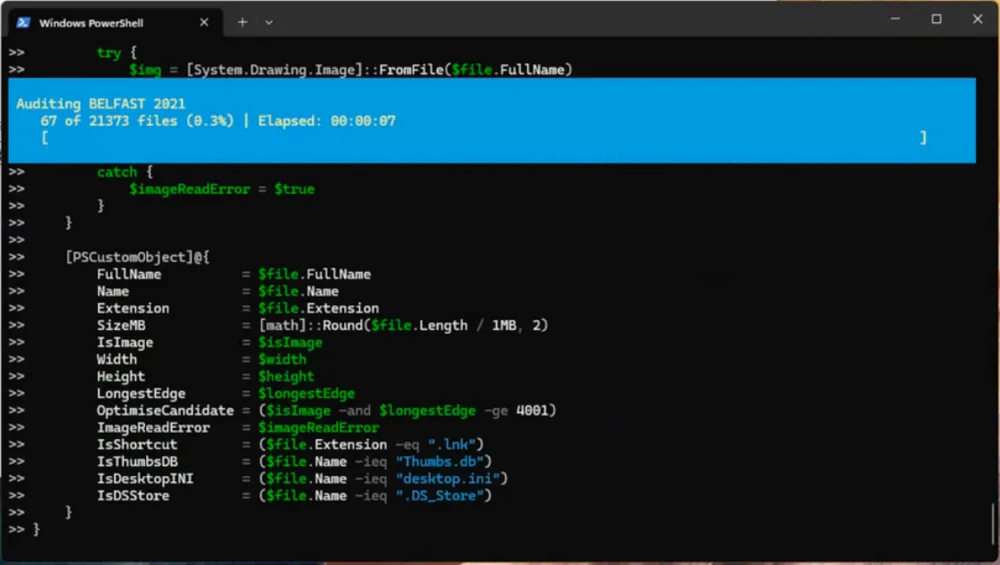Click '$imageReadError = $true' line
Screen dimensions: 1000x565
coord(222,189)
